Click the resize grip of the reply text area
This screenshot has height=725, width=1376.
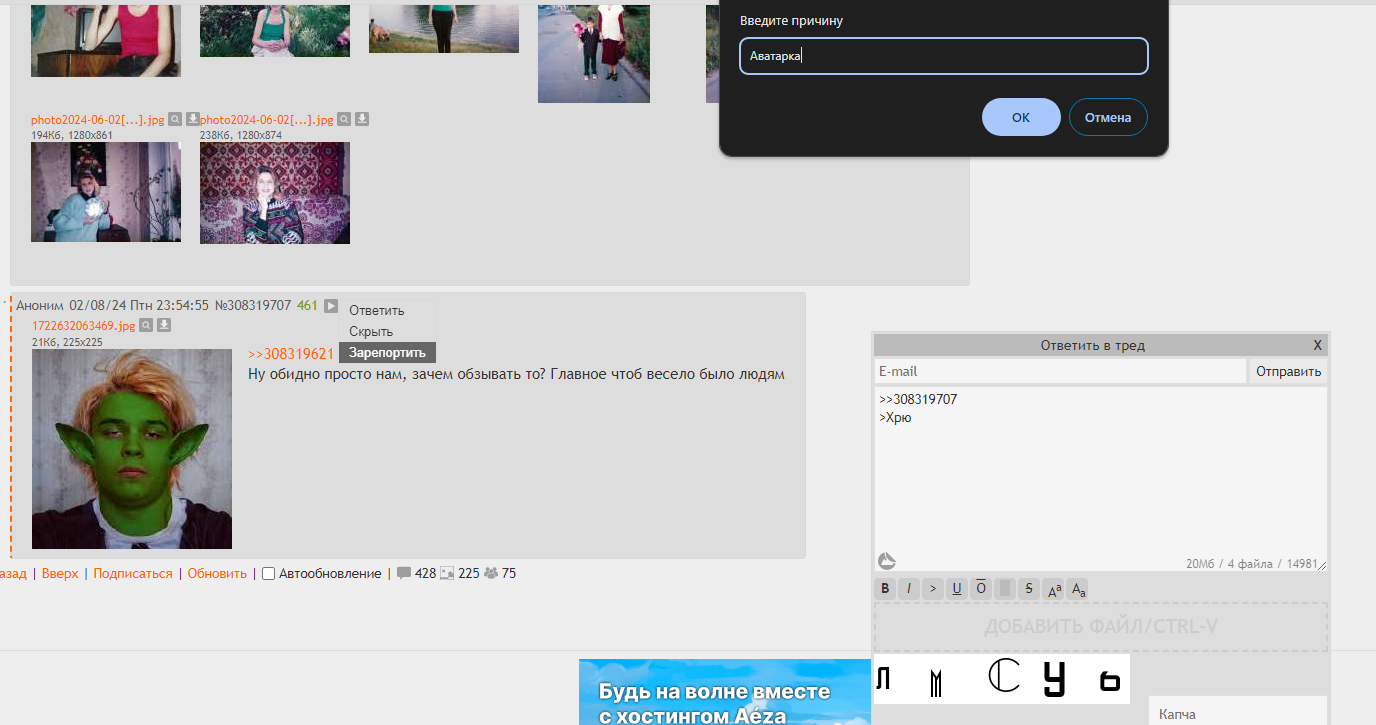(x=1321, y=565)
